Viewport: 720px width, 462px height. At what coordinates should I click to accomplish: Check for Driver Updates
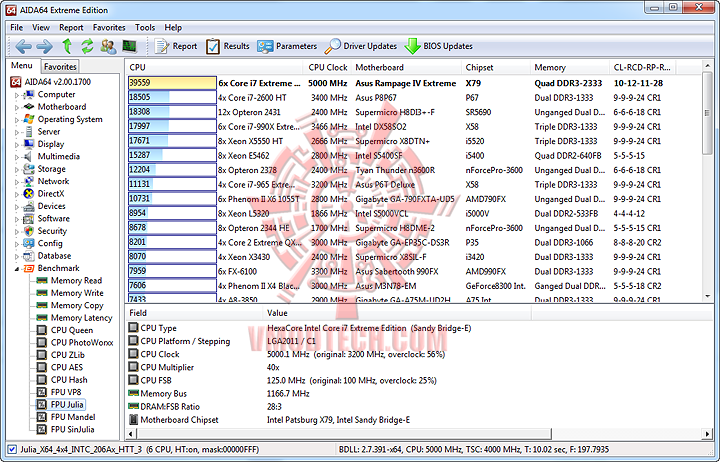360,46
